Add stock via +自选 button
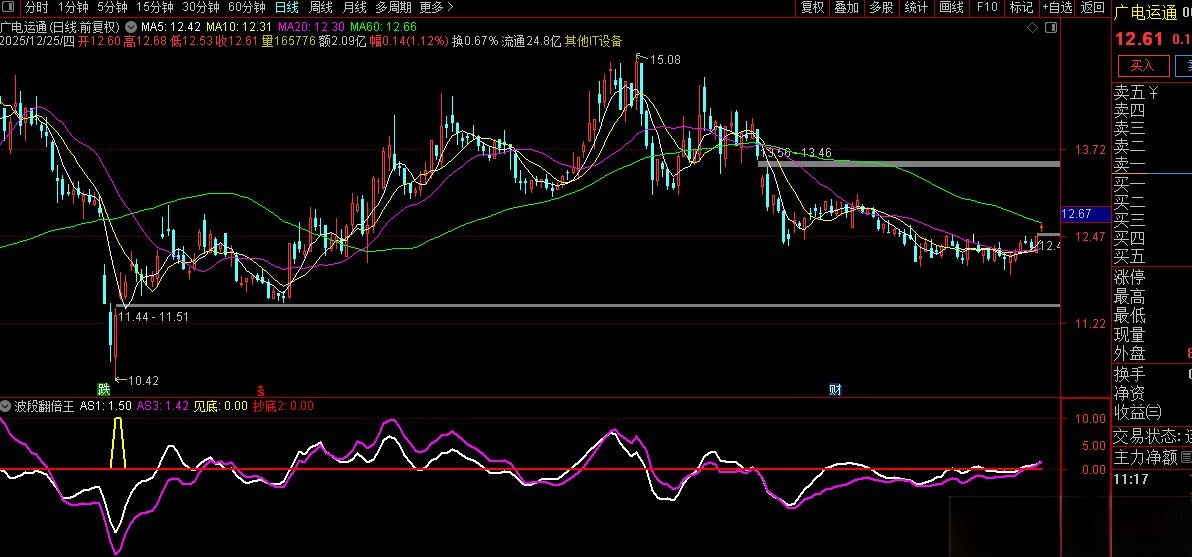1192x557 pixels. 1057,8
